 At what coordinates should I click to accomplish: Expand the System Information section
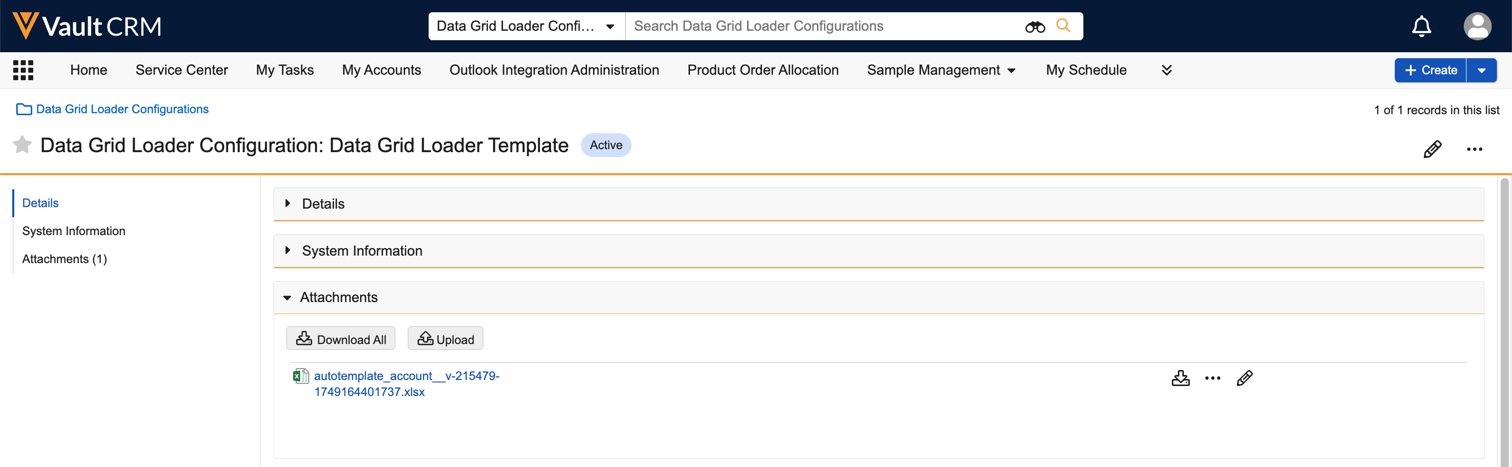361,251
